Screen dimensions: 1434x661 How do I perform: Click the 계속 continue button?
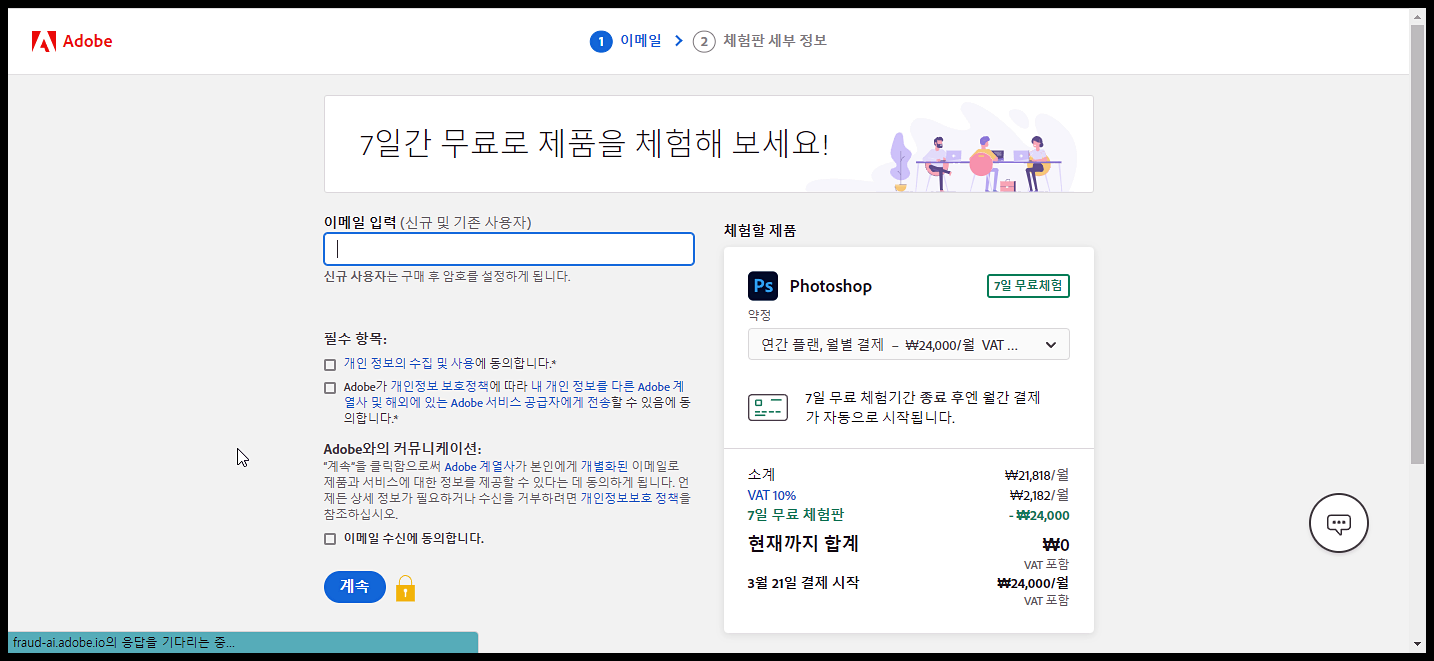tap(355, 587)
